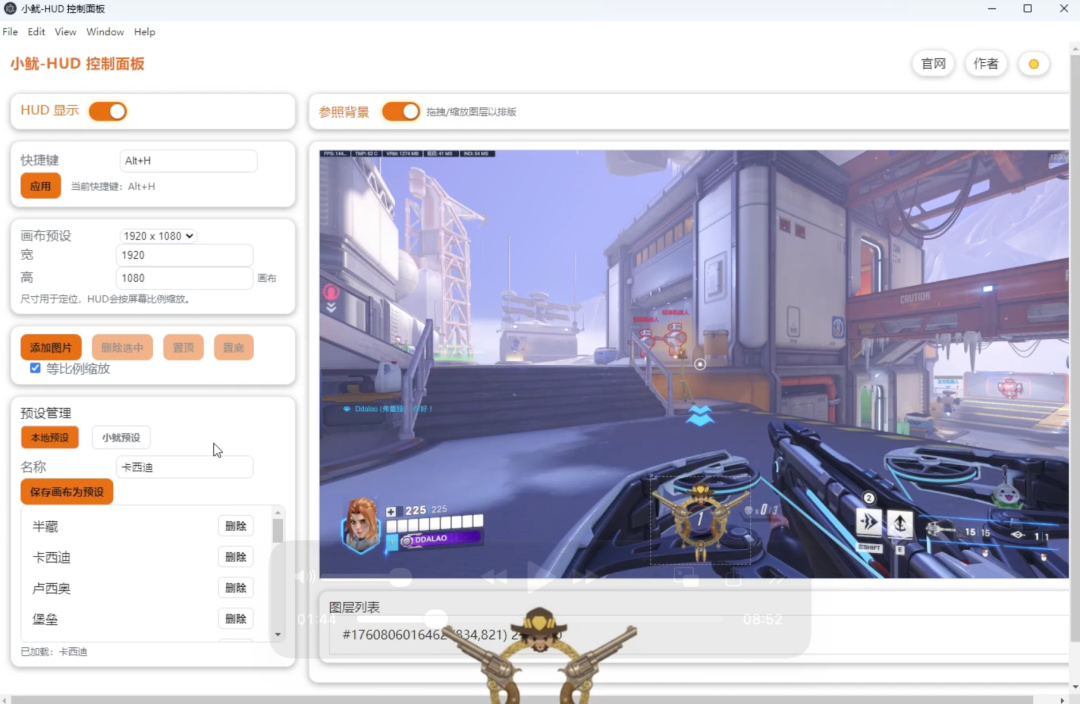Screen dimensions: 1080x704
Task: Toggle the HUD 显示 switch
Action: coord(108,111)
